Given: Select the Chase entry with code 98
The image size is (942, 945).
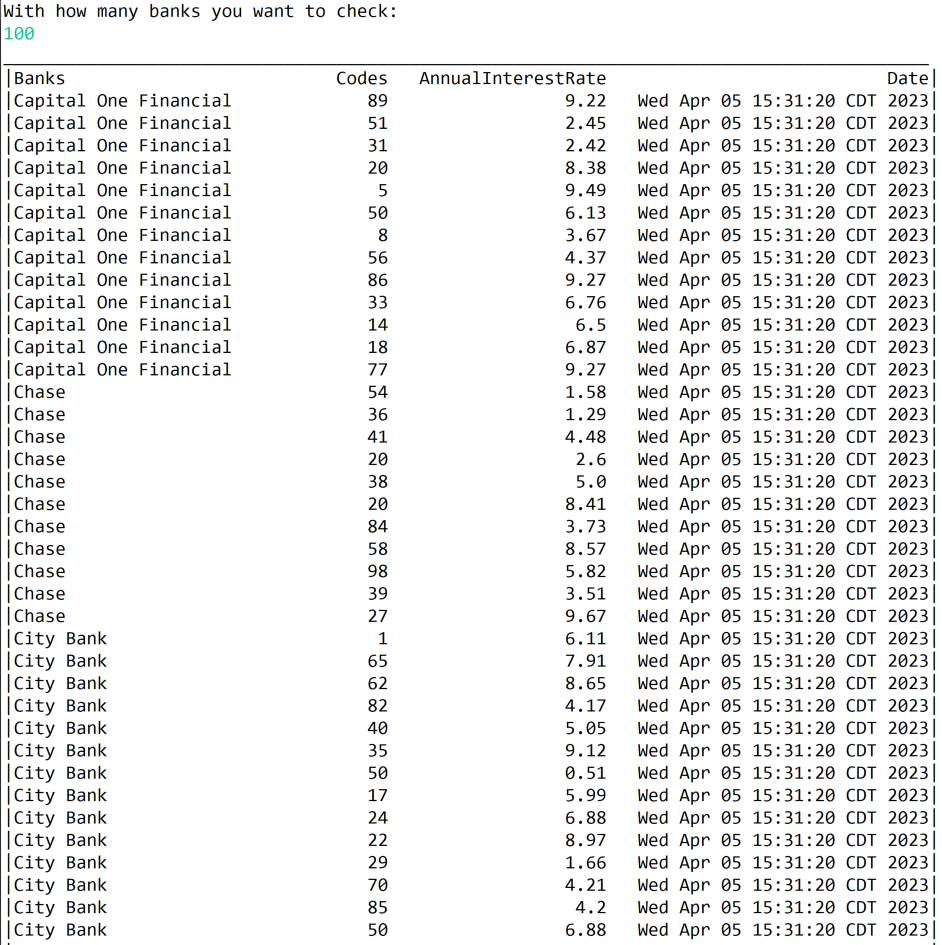Looking at the screenshot, I should point(39,571).
